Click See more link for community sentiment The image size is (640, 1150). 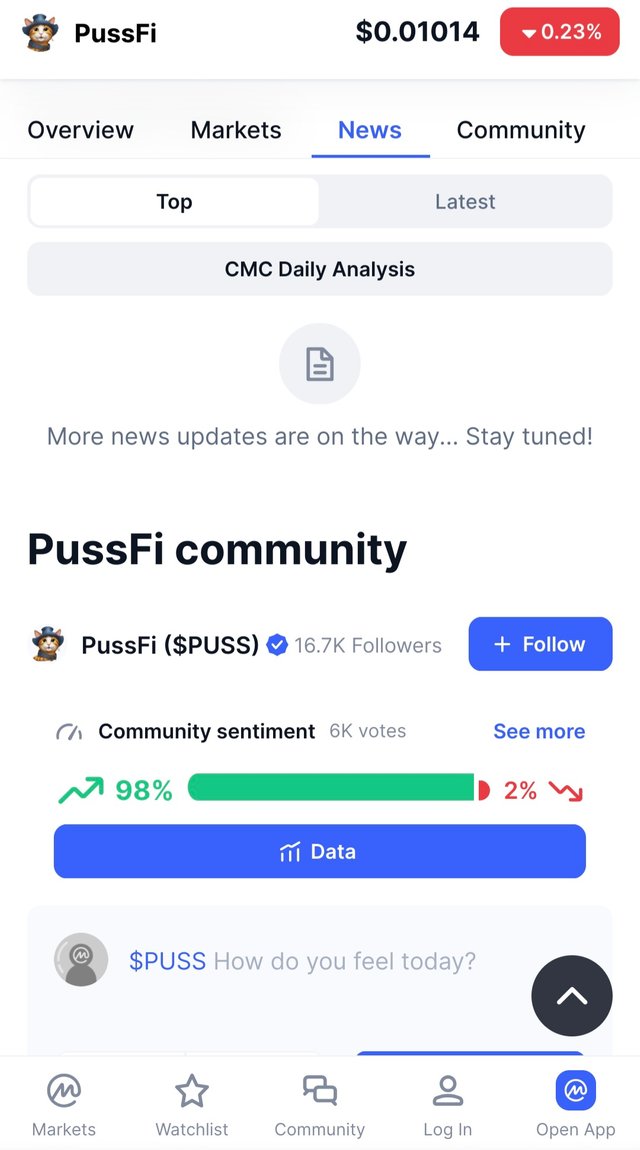(539, 731)
